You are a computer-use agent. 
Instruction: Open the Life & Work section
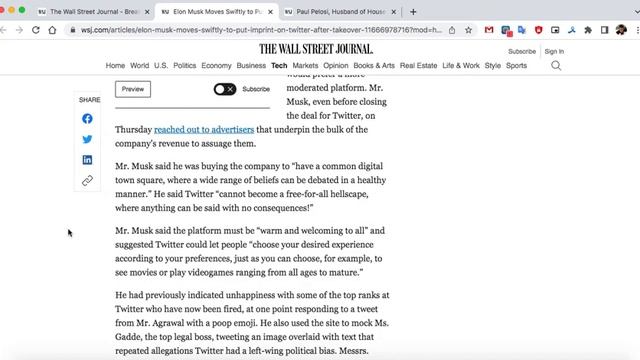click(461, 65)
